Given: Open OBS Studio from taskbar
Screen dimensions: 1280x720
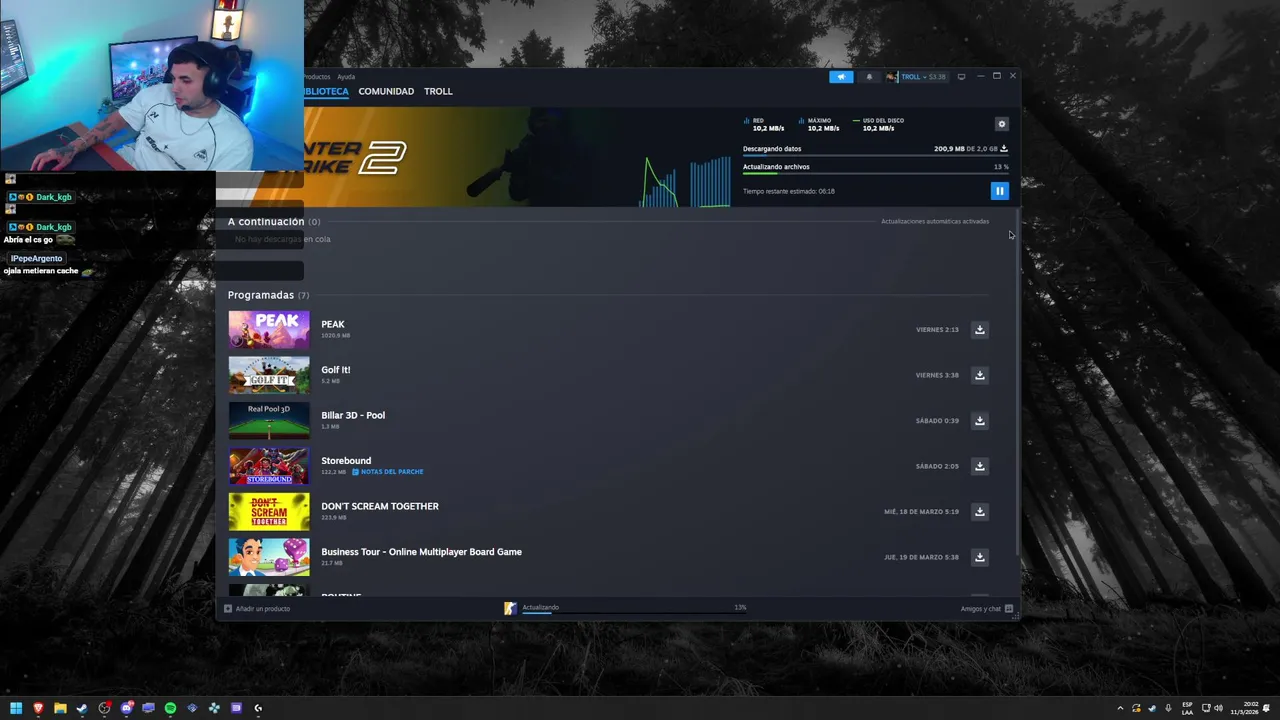Looking at the screenshot, I should 104,708.
